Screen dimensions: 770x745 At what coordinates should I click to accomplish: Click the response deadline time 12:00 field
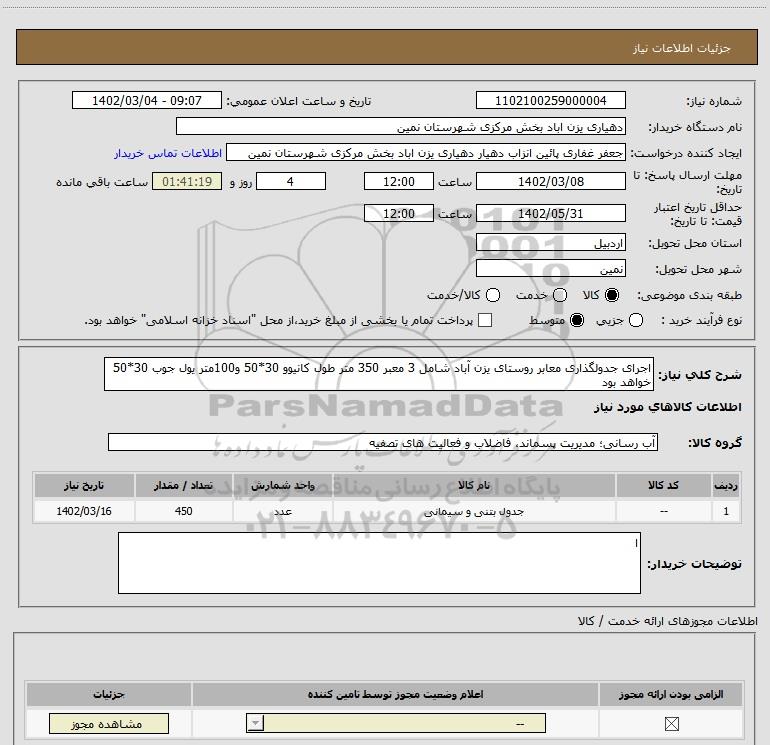tap(399, 182)
